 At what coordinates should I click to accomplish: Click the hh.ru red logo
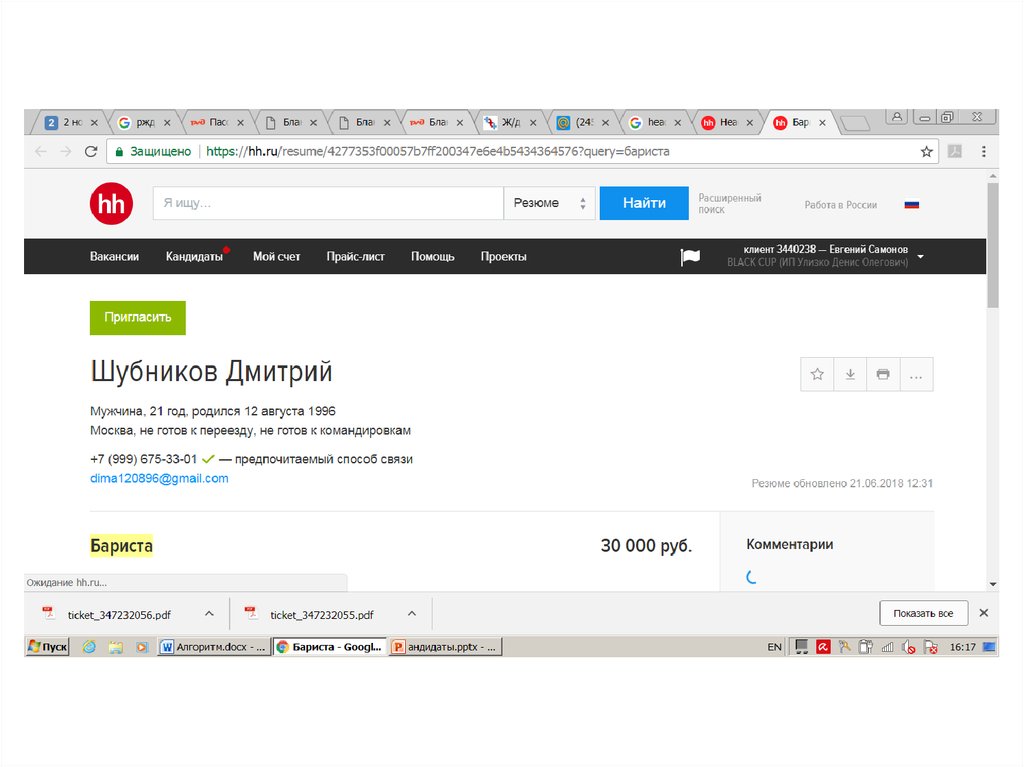click(x=111, y=203)
